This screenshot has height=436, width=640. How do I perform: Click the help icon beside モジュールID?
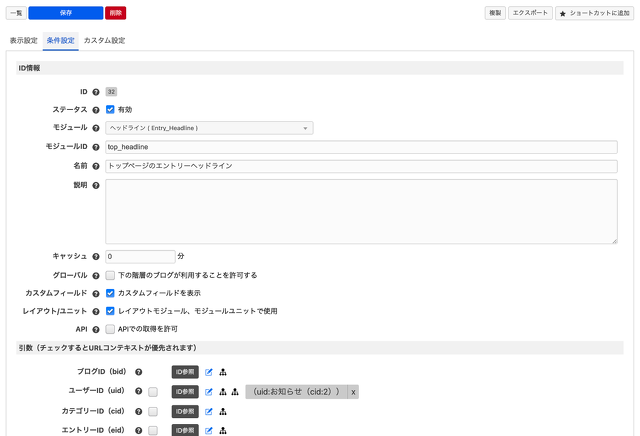[96, 147]
